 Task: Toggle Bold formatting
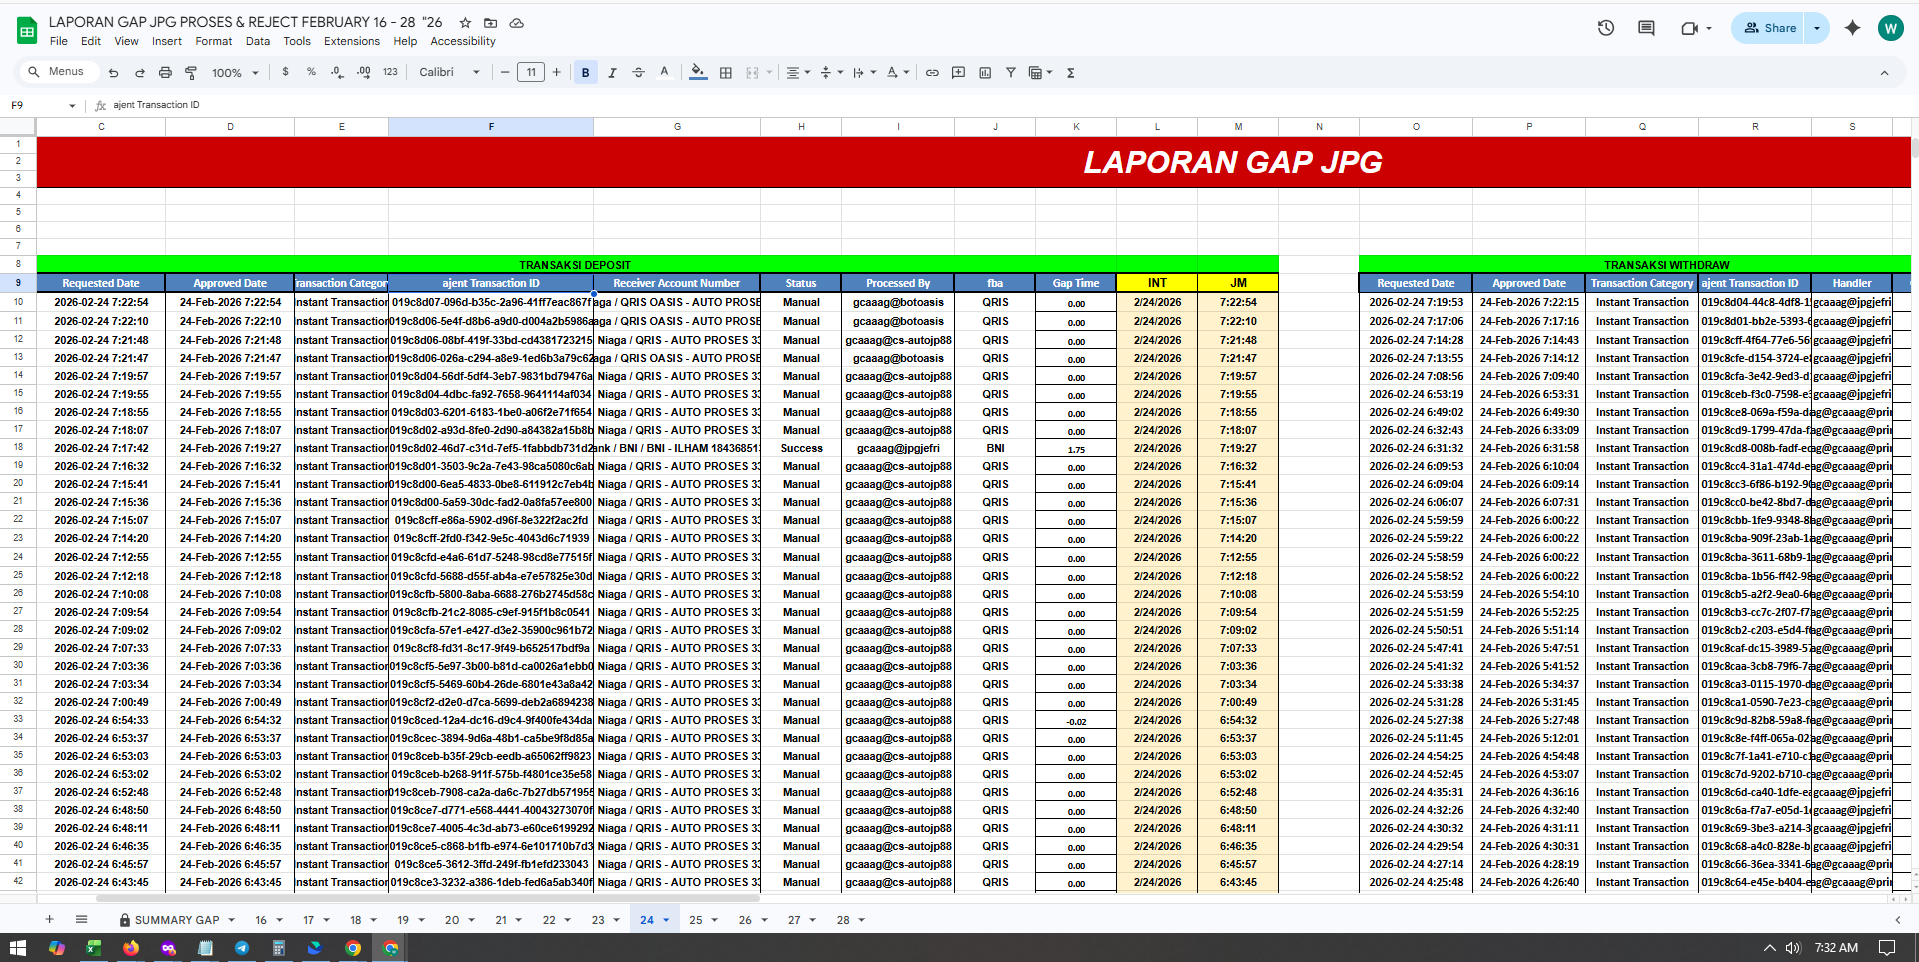pyautogui.click(x=585, y=73)
